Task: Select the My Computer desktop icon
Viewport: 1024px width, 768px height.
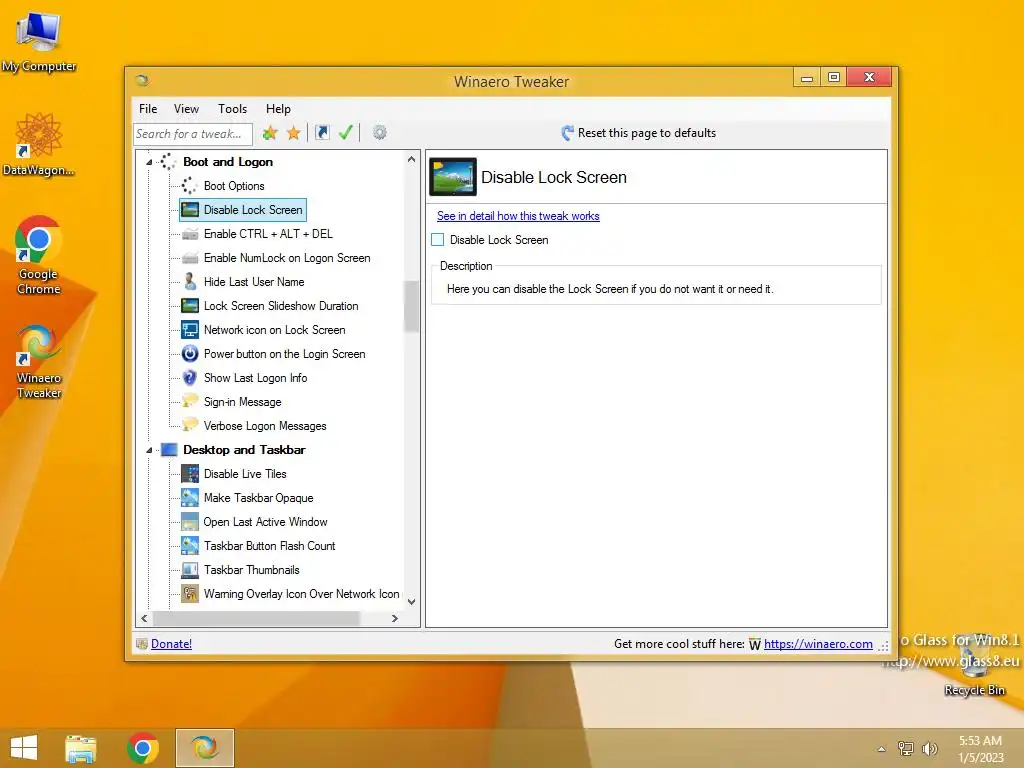Action: pos(39,41)
